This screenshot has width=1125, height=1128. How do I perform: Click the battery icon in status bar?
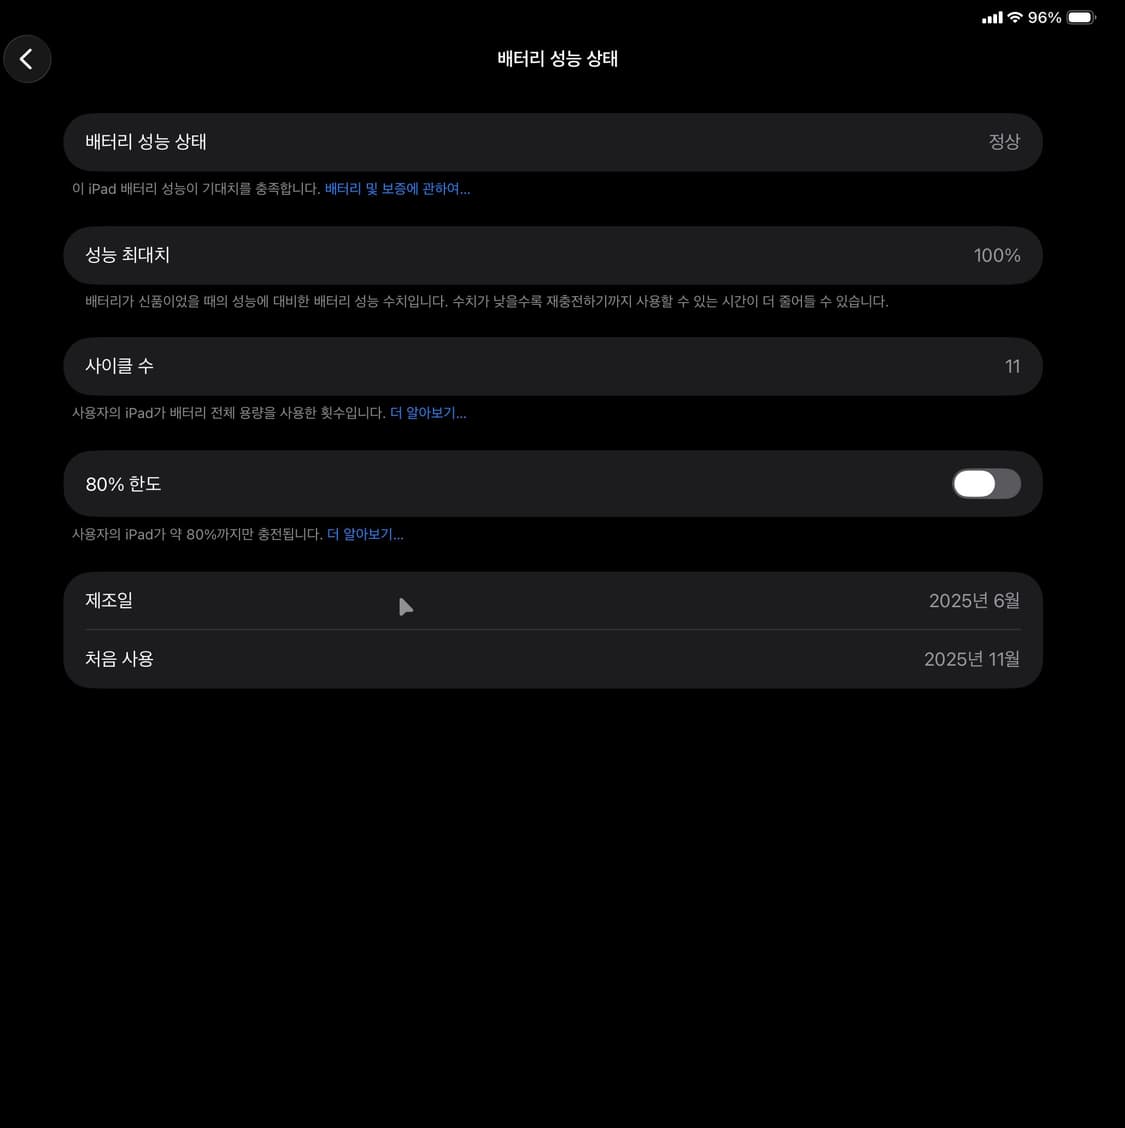[x=1081, y=17]
